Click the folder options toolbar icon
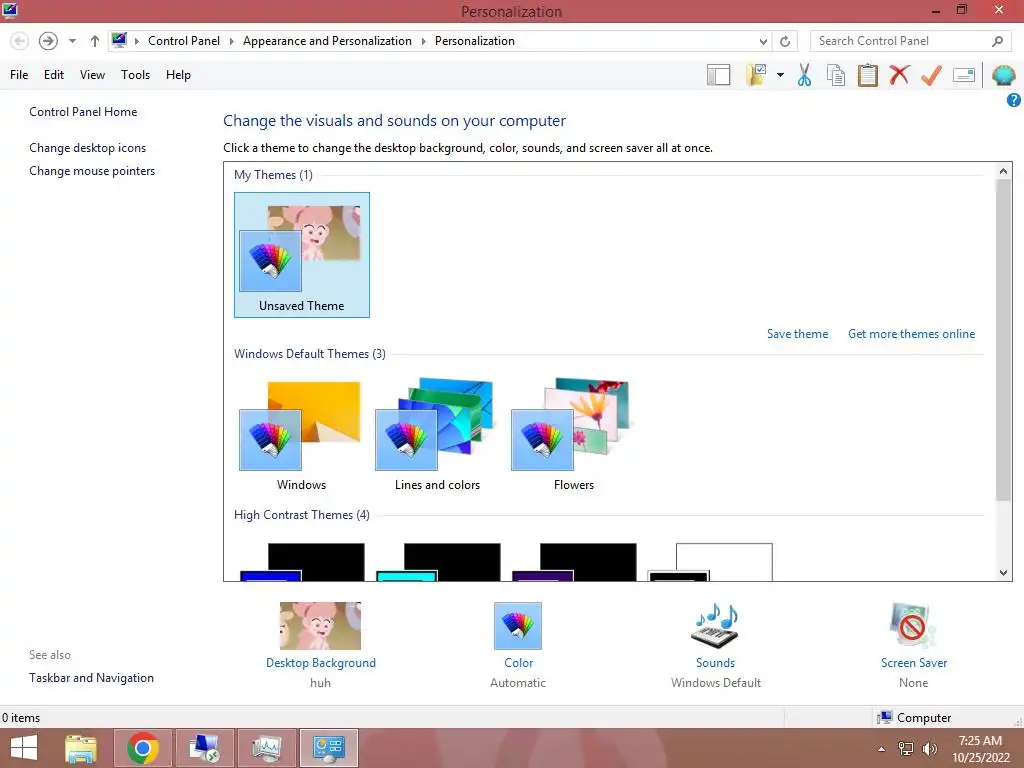The image size is (1024, 768). [756, 75]
